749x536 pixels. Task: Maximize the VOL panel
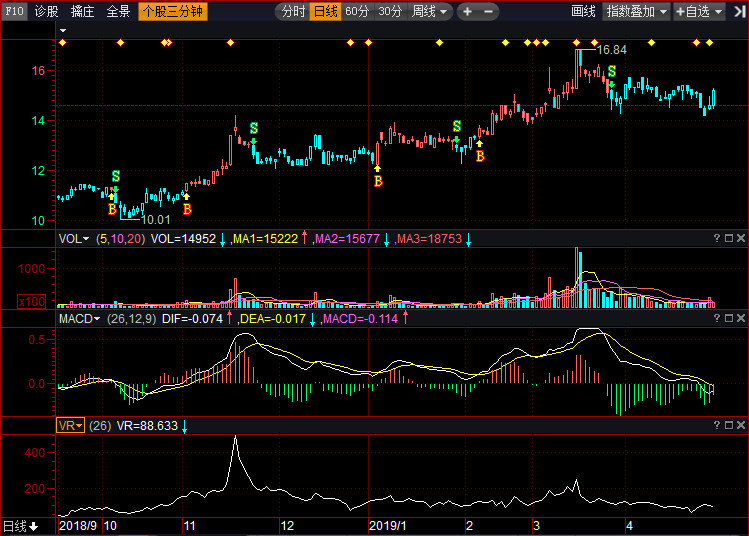729,238
